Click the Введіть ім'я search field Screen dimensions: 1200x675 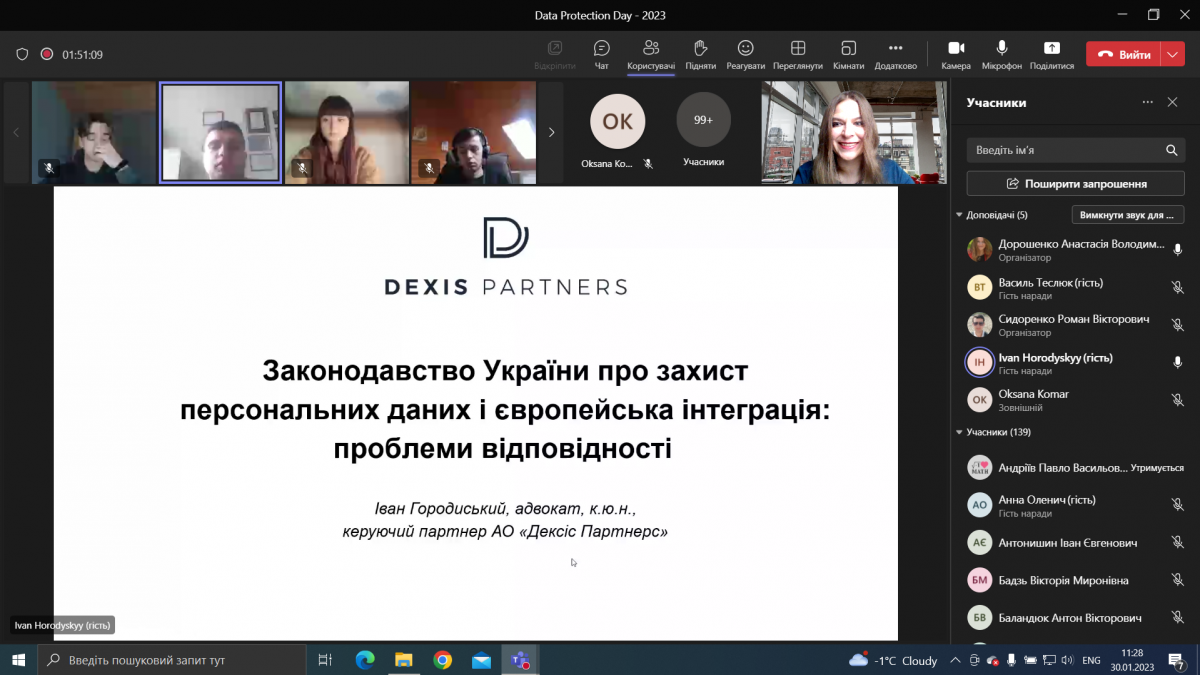[1063, 150]
